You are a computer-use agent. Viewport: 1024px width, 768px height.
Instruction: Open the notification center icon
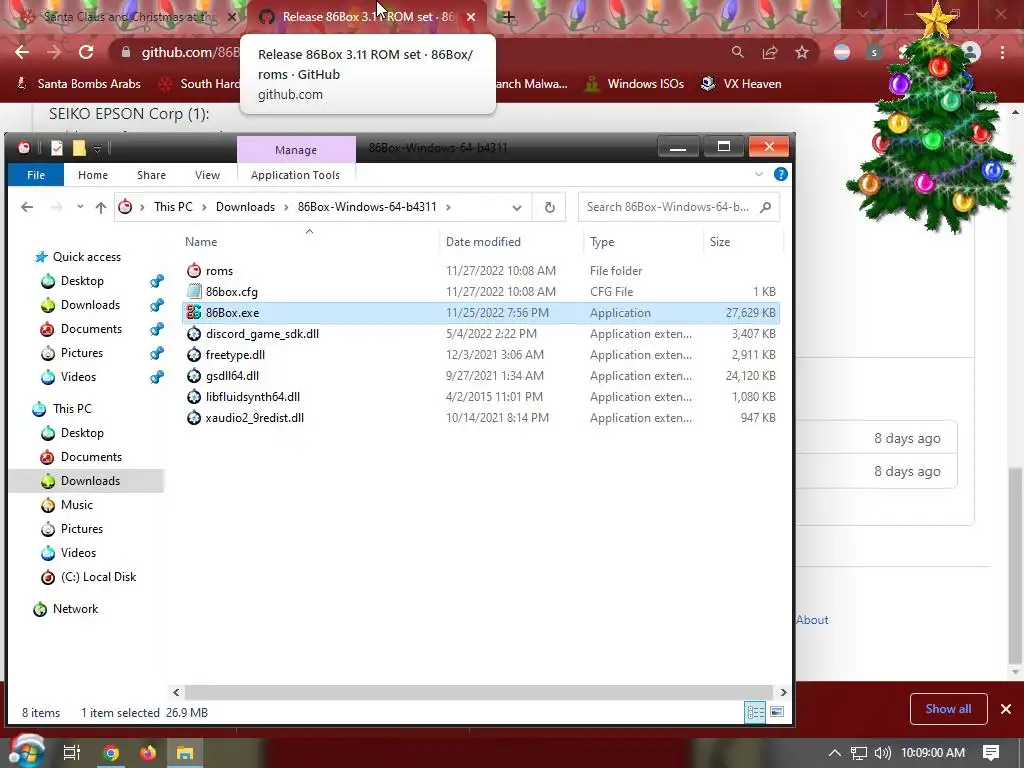tap(991, 753)
